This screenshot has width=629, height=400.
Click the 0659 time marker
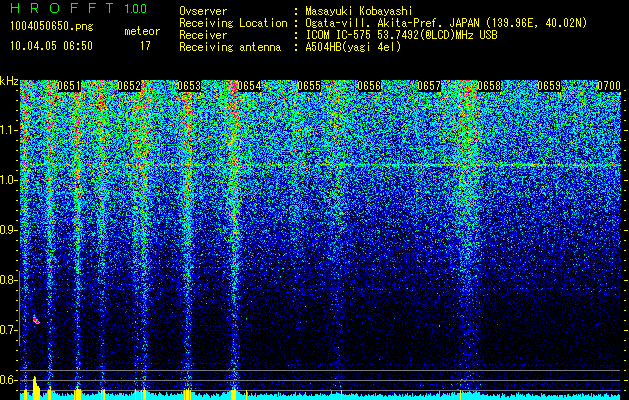[x=549, y=86]
